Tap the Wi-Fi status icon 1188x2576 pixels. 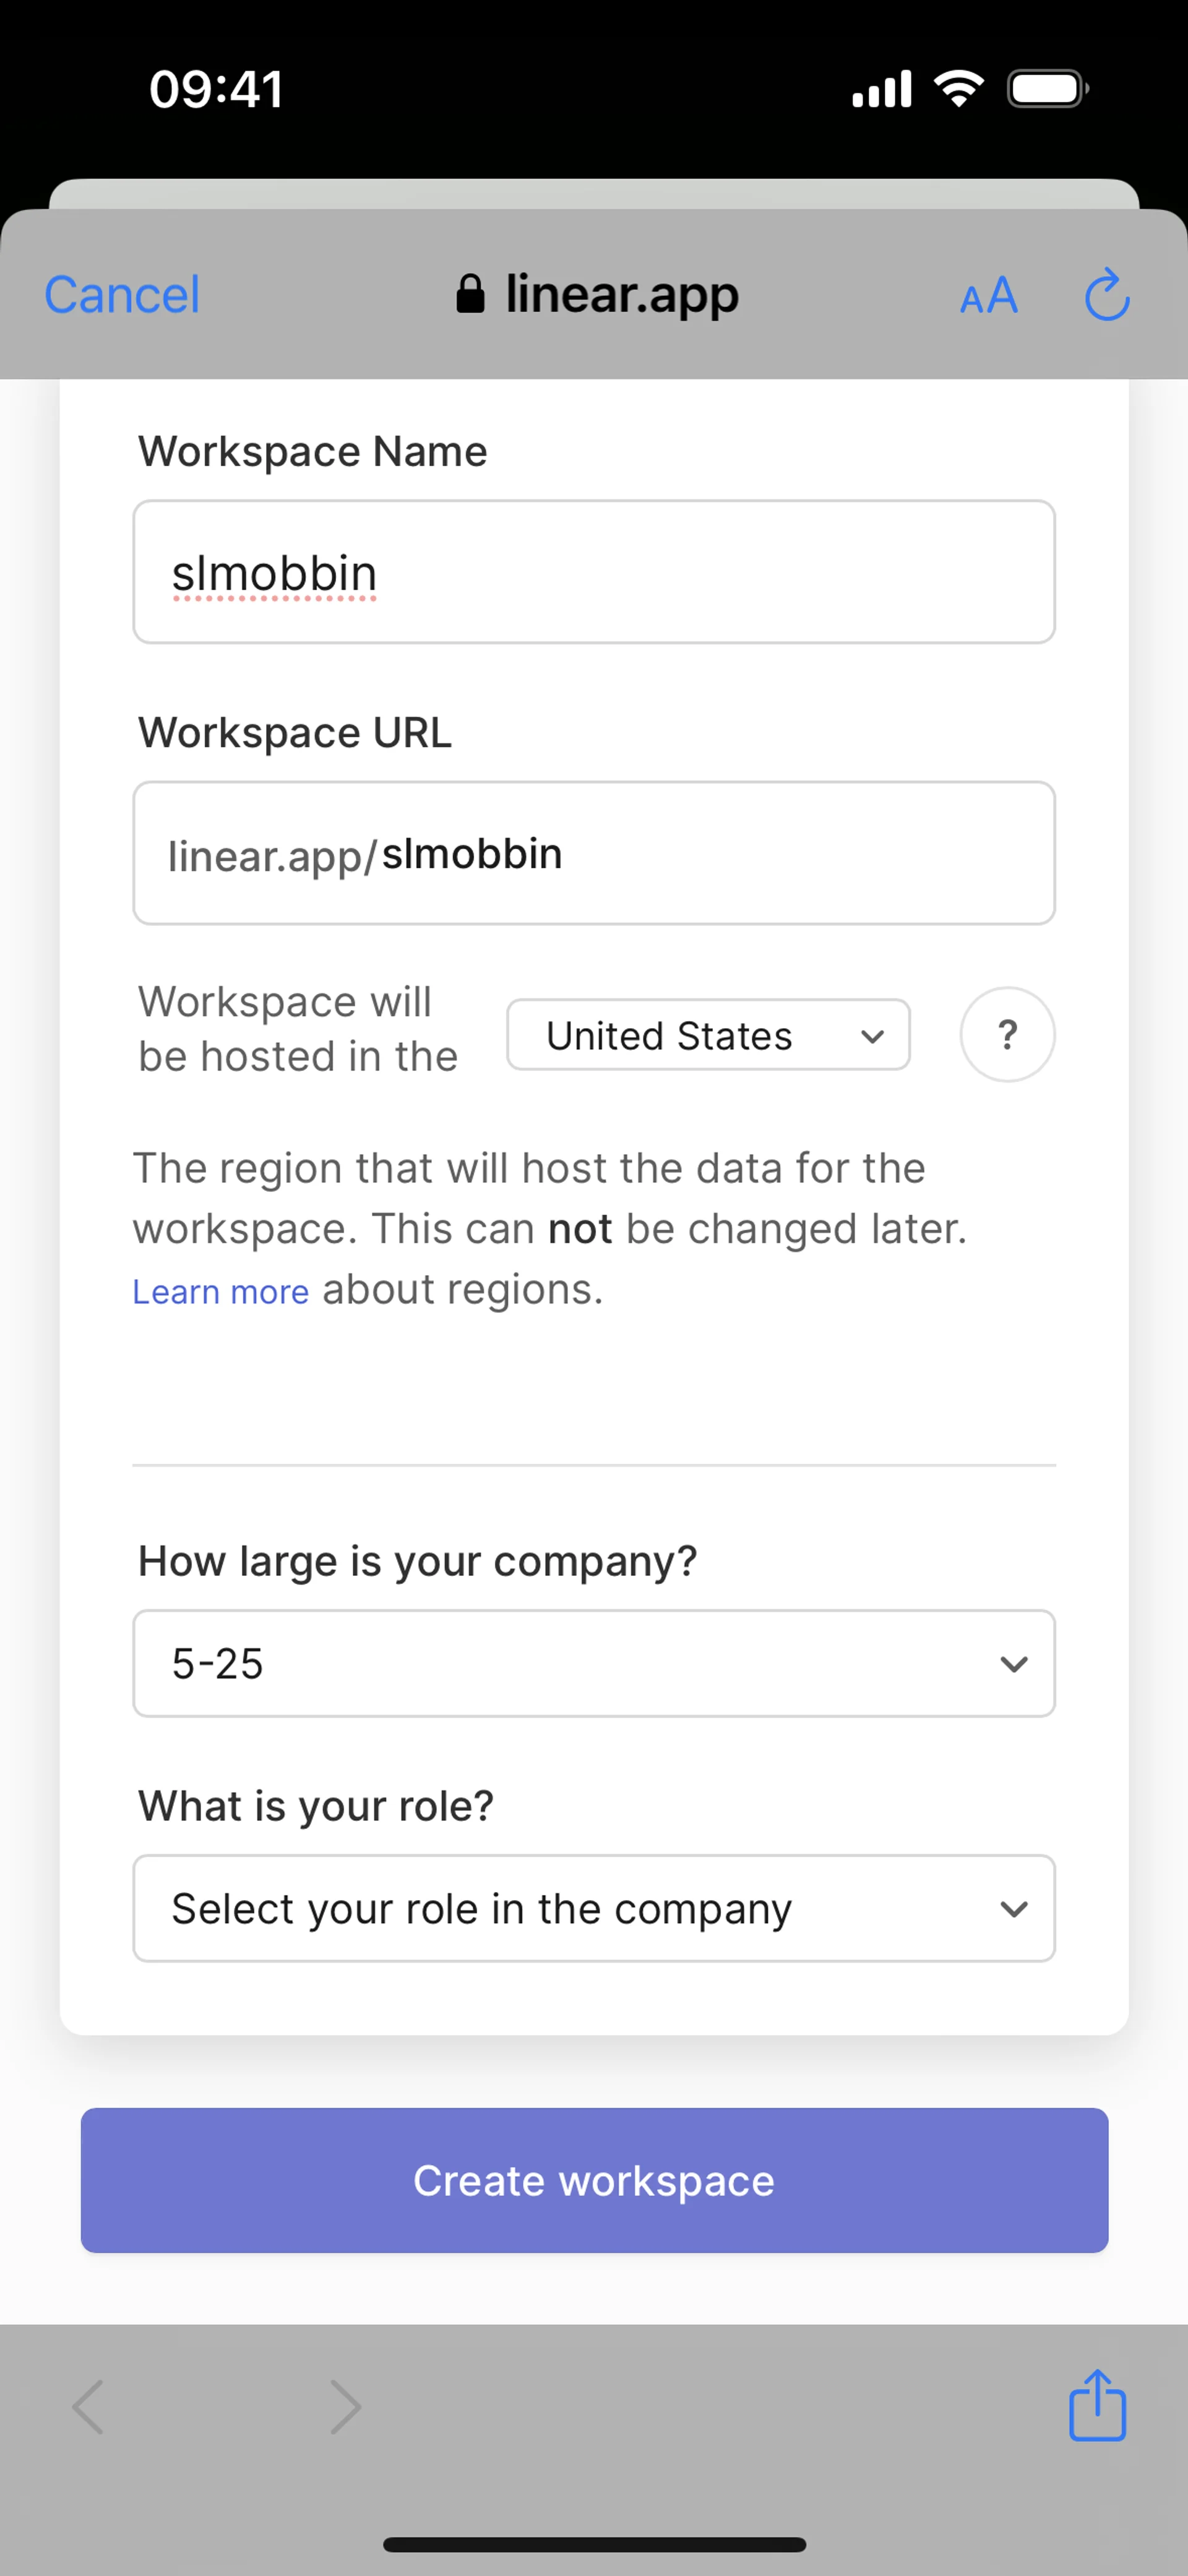(958, 89)
